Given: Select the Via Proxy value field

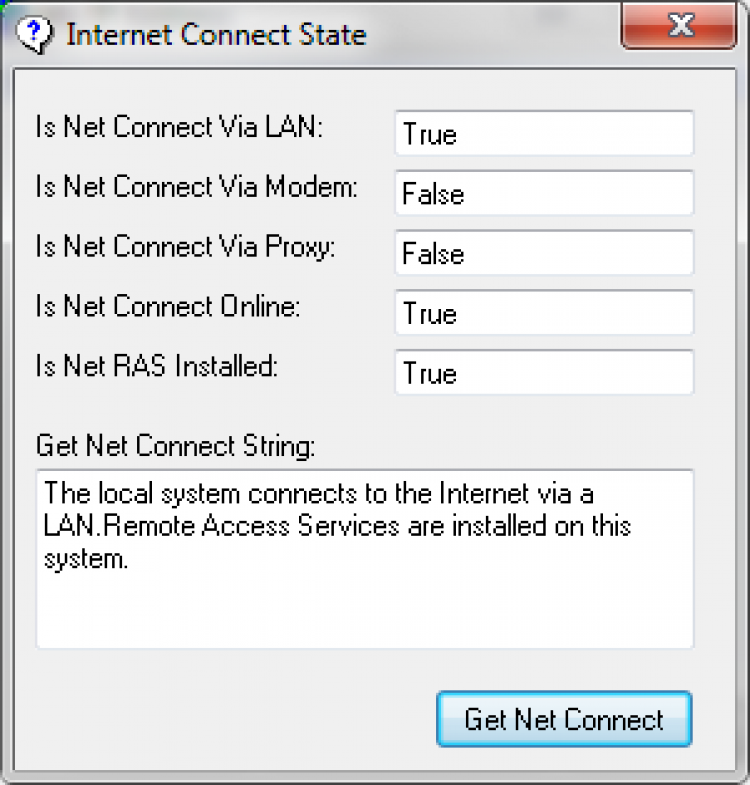Looking at the screenshot, I should [x=543, y=253].
